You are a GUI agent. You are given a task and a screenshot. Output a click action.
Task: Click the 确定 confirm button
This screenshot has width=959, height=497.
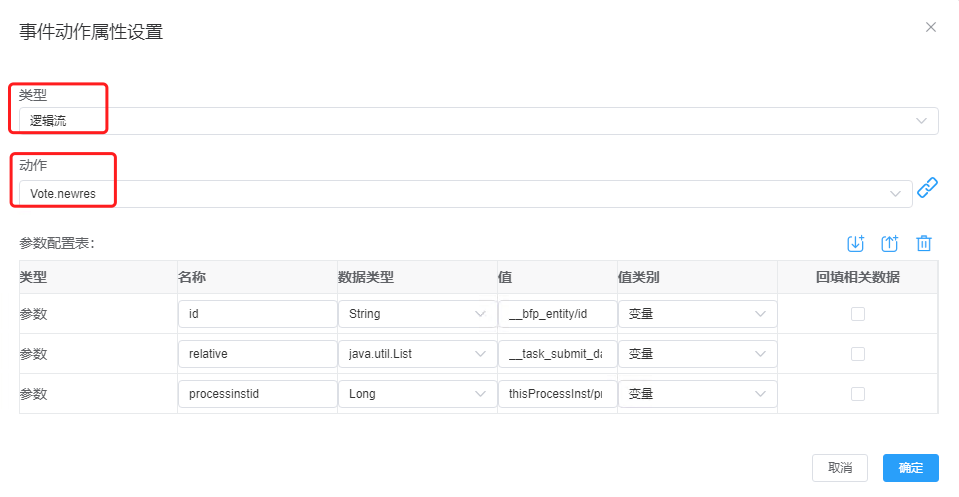click(x=910, y=468)
